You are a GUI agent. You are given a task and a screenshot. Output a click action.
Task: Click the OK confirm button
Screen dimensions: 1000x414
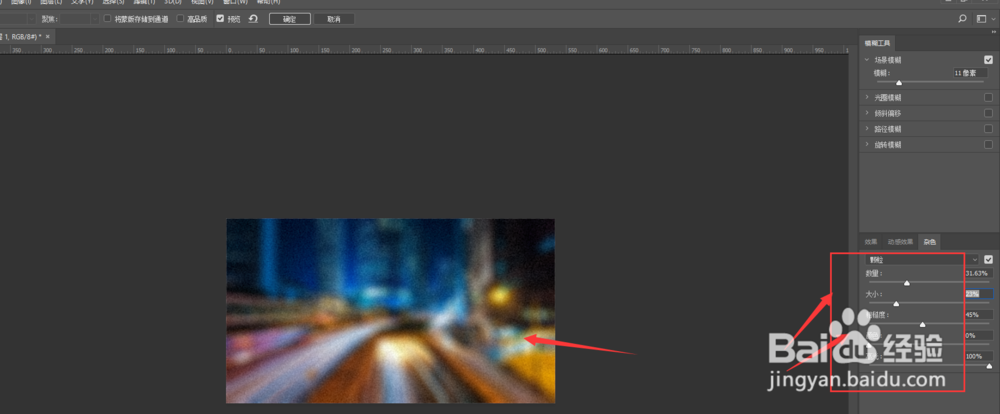click(290, 19)
